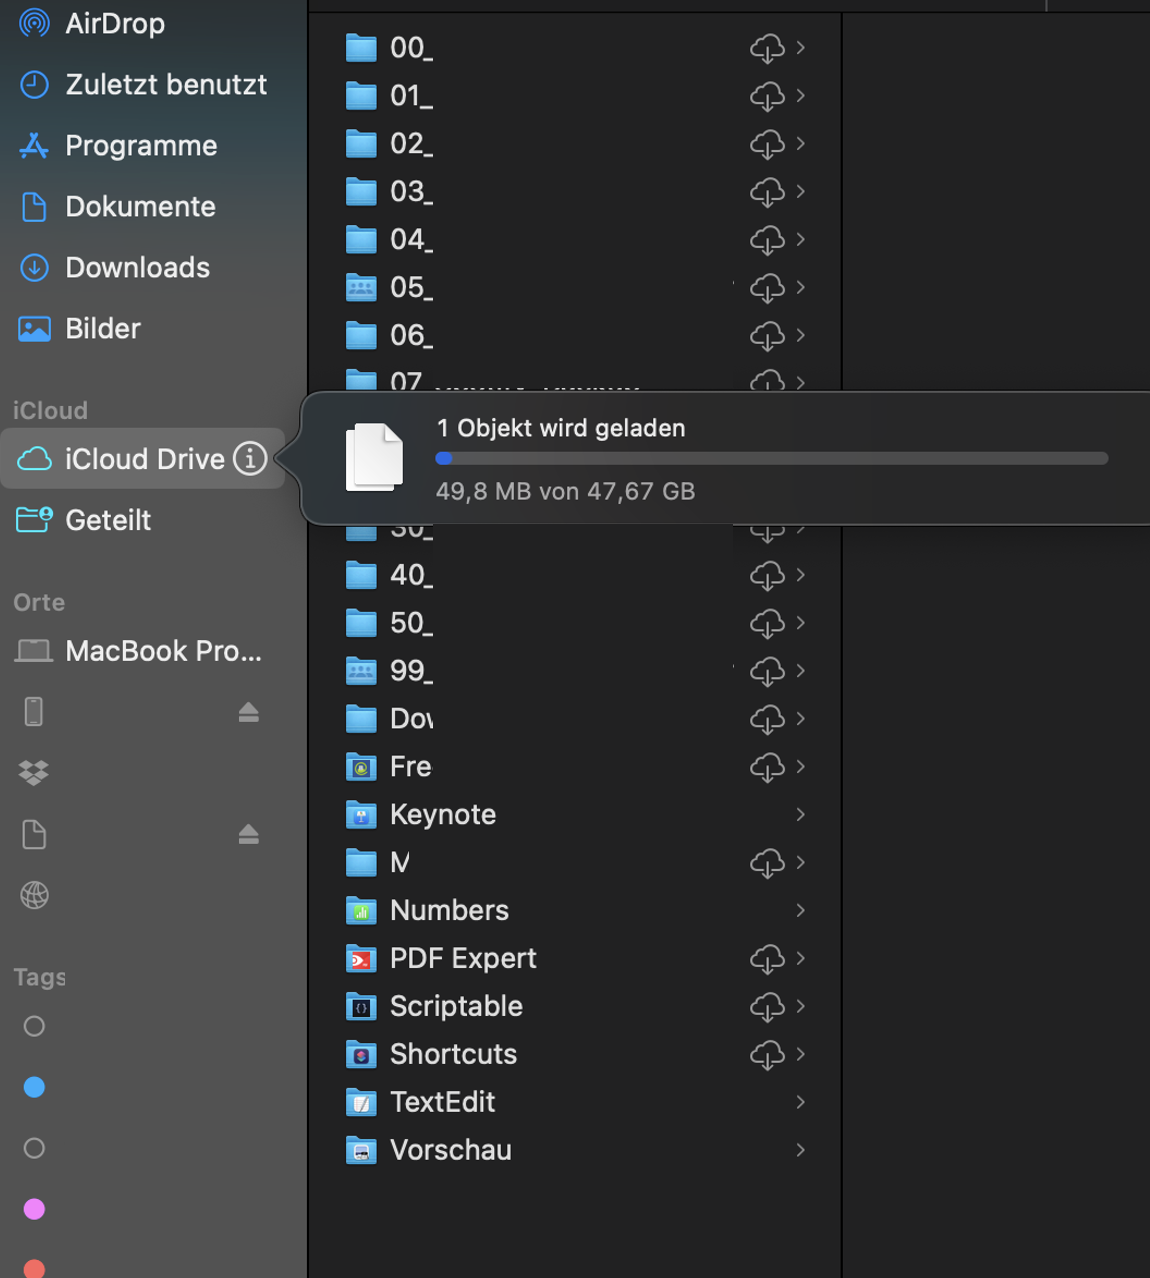1150x1278 pixels.
Task: Click the document icon in progress popup
Action: 374,457
